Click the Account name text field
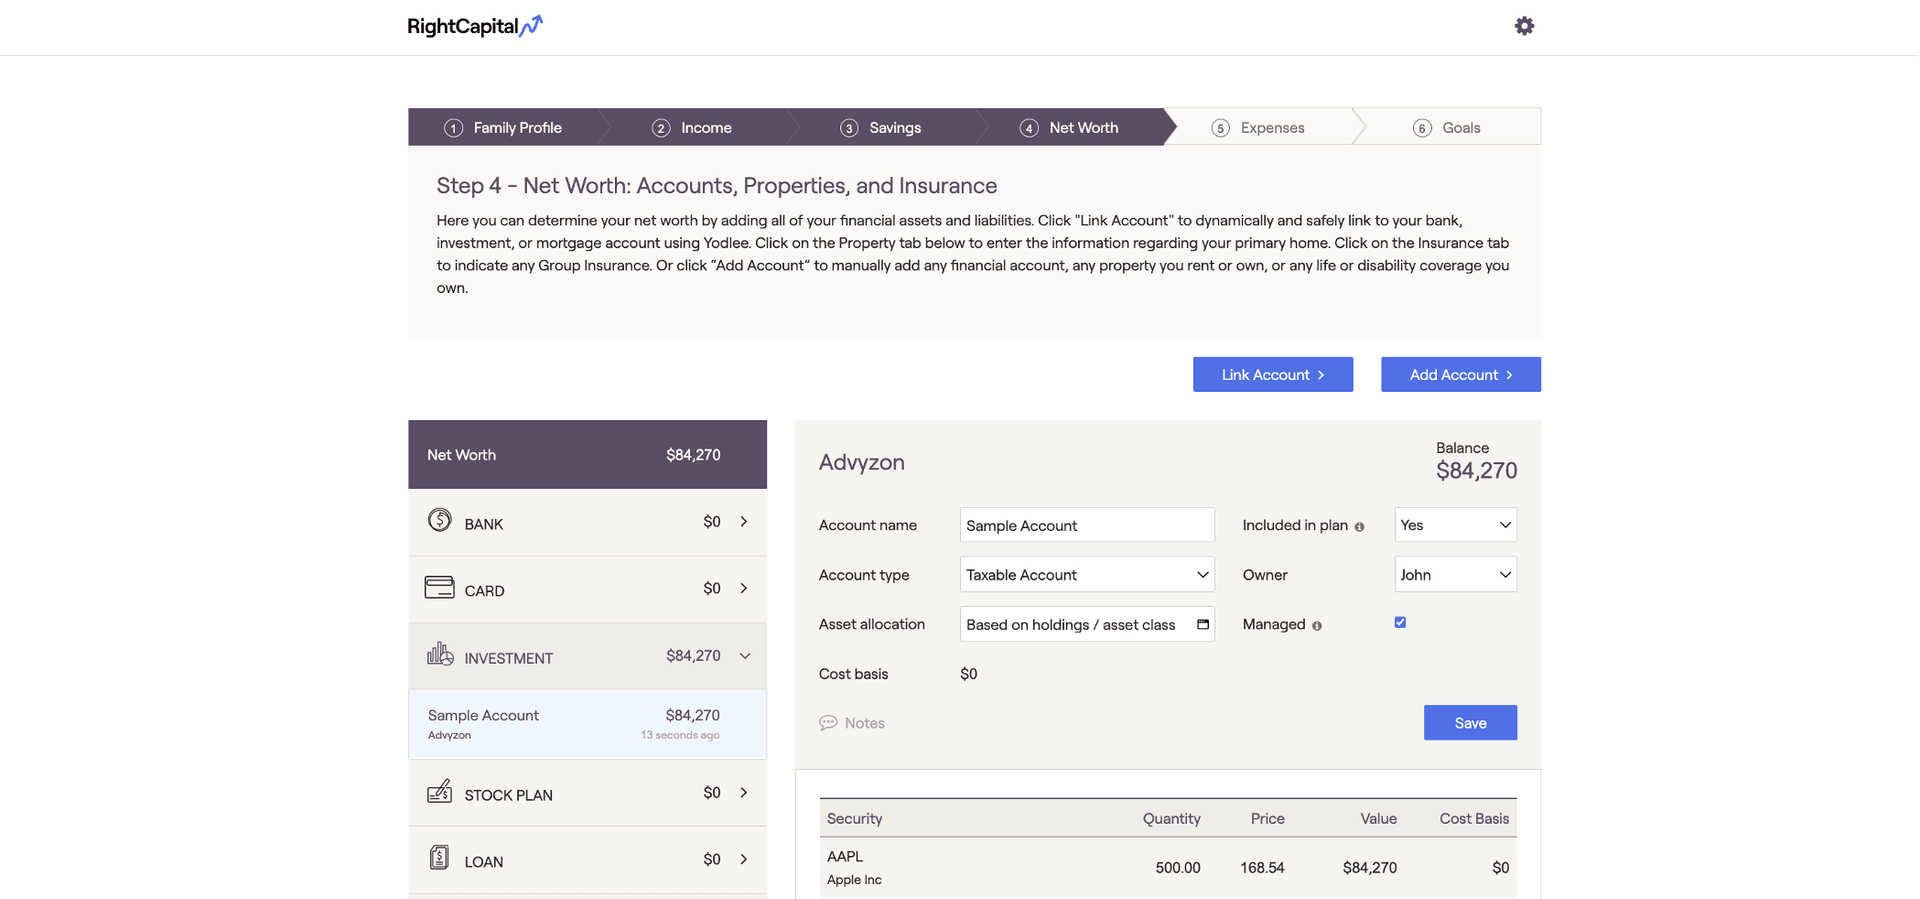 coord(1087,525)
